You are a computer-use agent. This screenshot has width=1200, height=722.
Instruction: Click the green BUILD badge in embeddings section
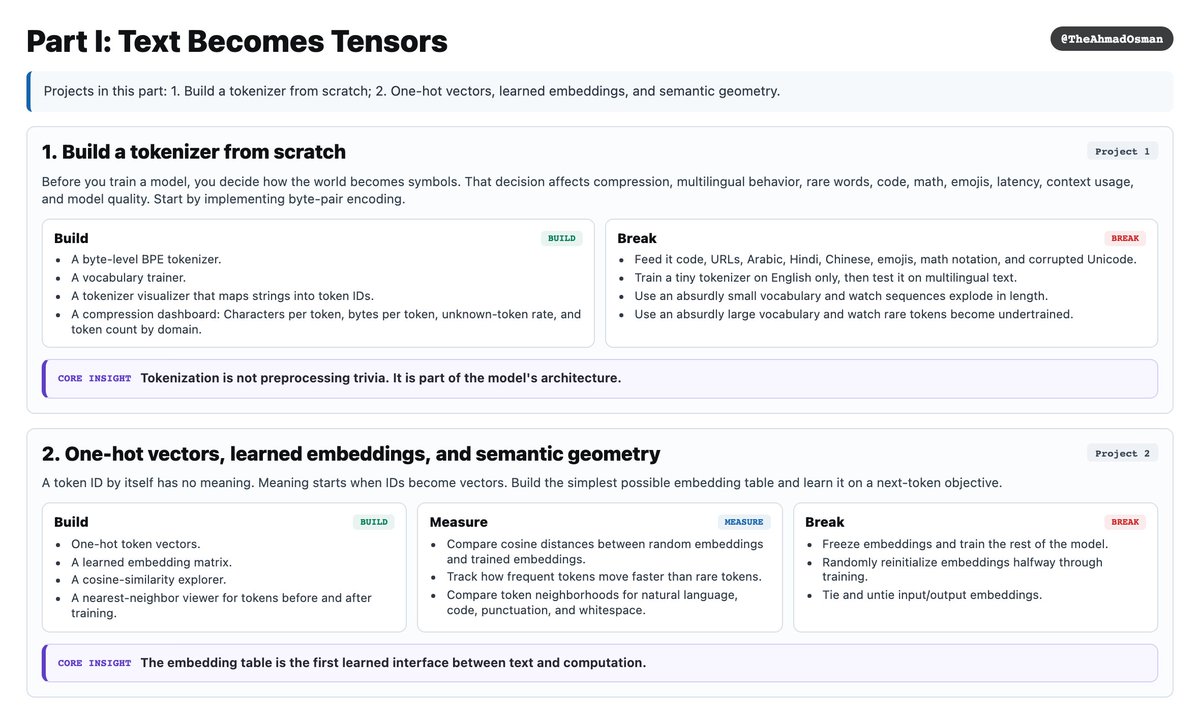click(373, 522)
